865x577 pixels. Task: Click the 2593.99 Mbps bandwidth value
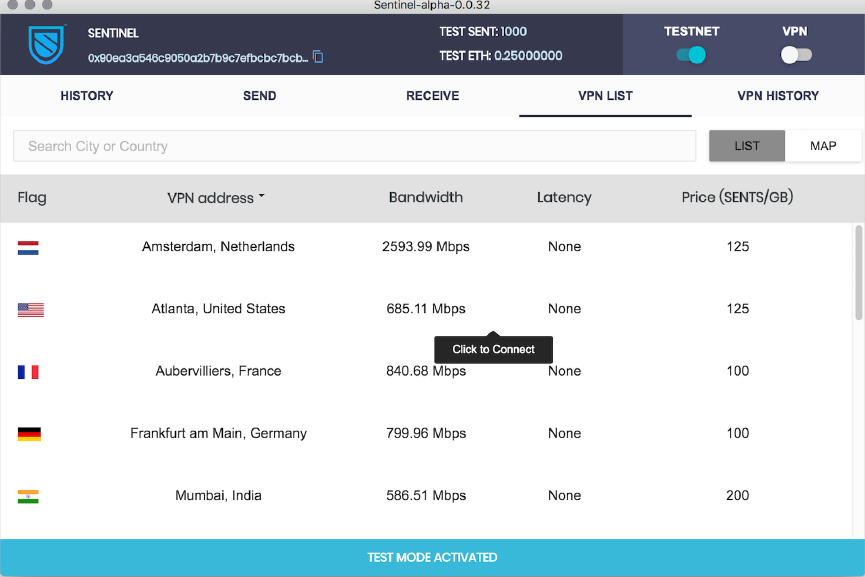click(x=425, y=247)
